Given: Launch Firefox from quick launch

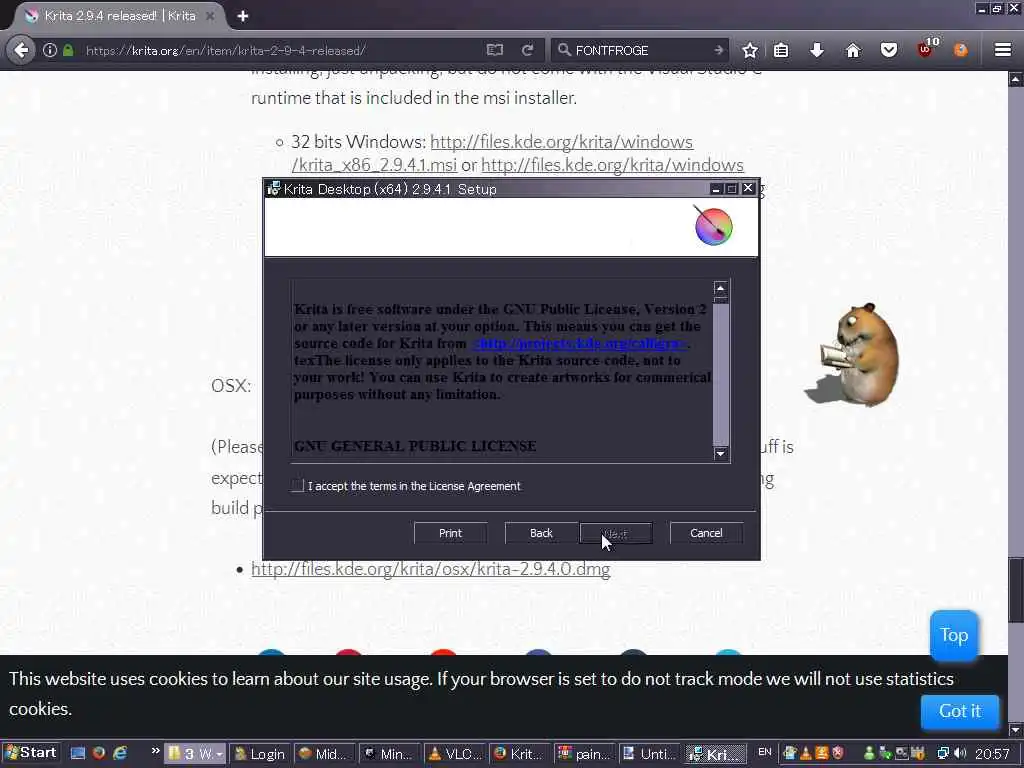Looking at the screenshot, I should [99, 753].
